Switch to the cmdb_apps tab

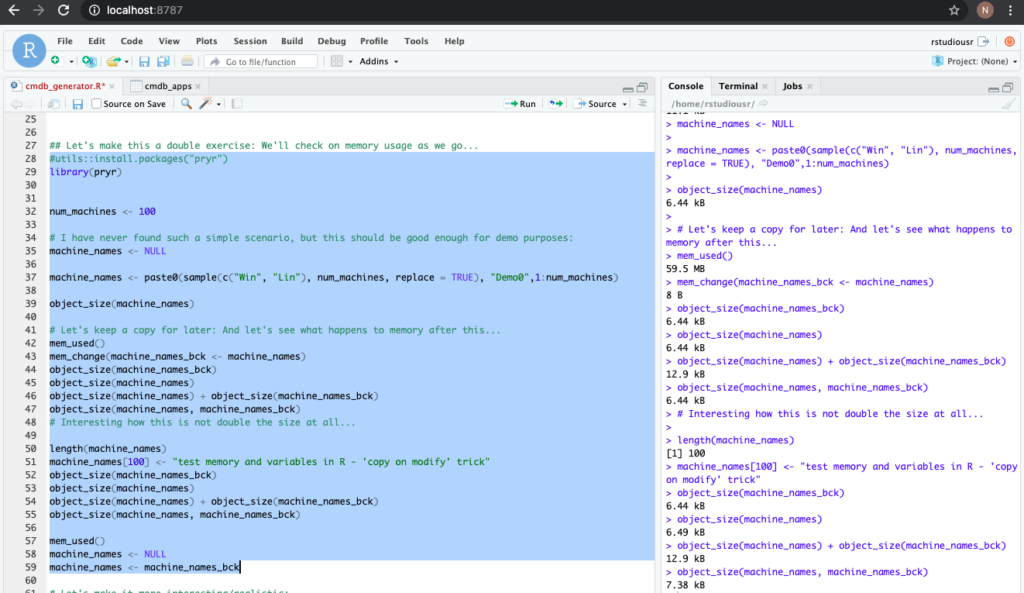coord(168,86)
